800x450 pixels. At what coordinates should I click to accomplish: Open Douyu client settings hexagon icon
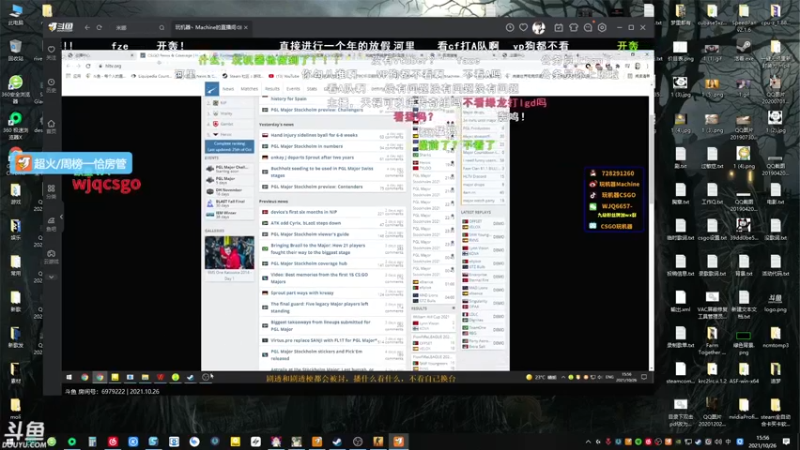coord(602,28)
